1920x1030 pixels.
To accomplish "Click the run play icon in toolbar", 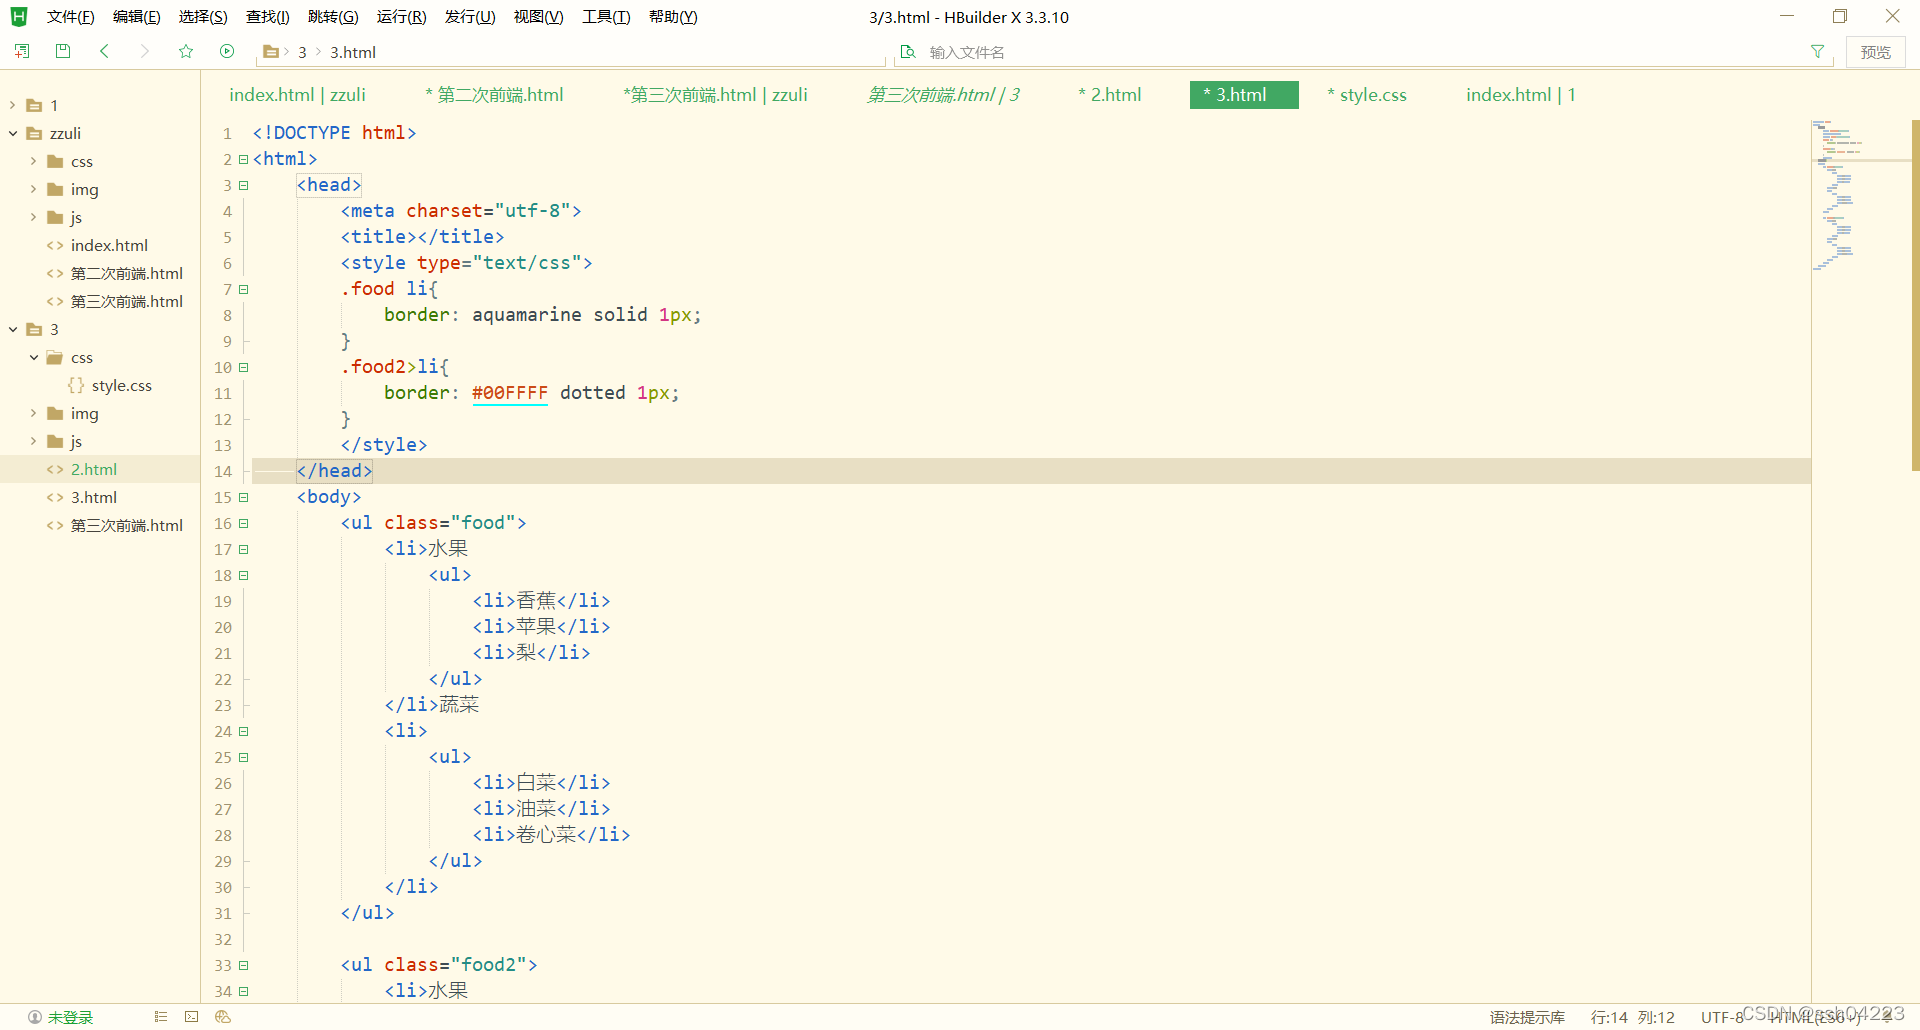I will 227,51.
